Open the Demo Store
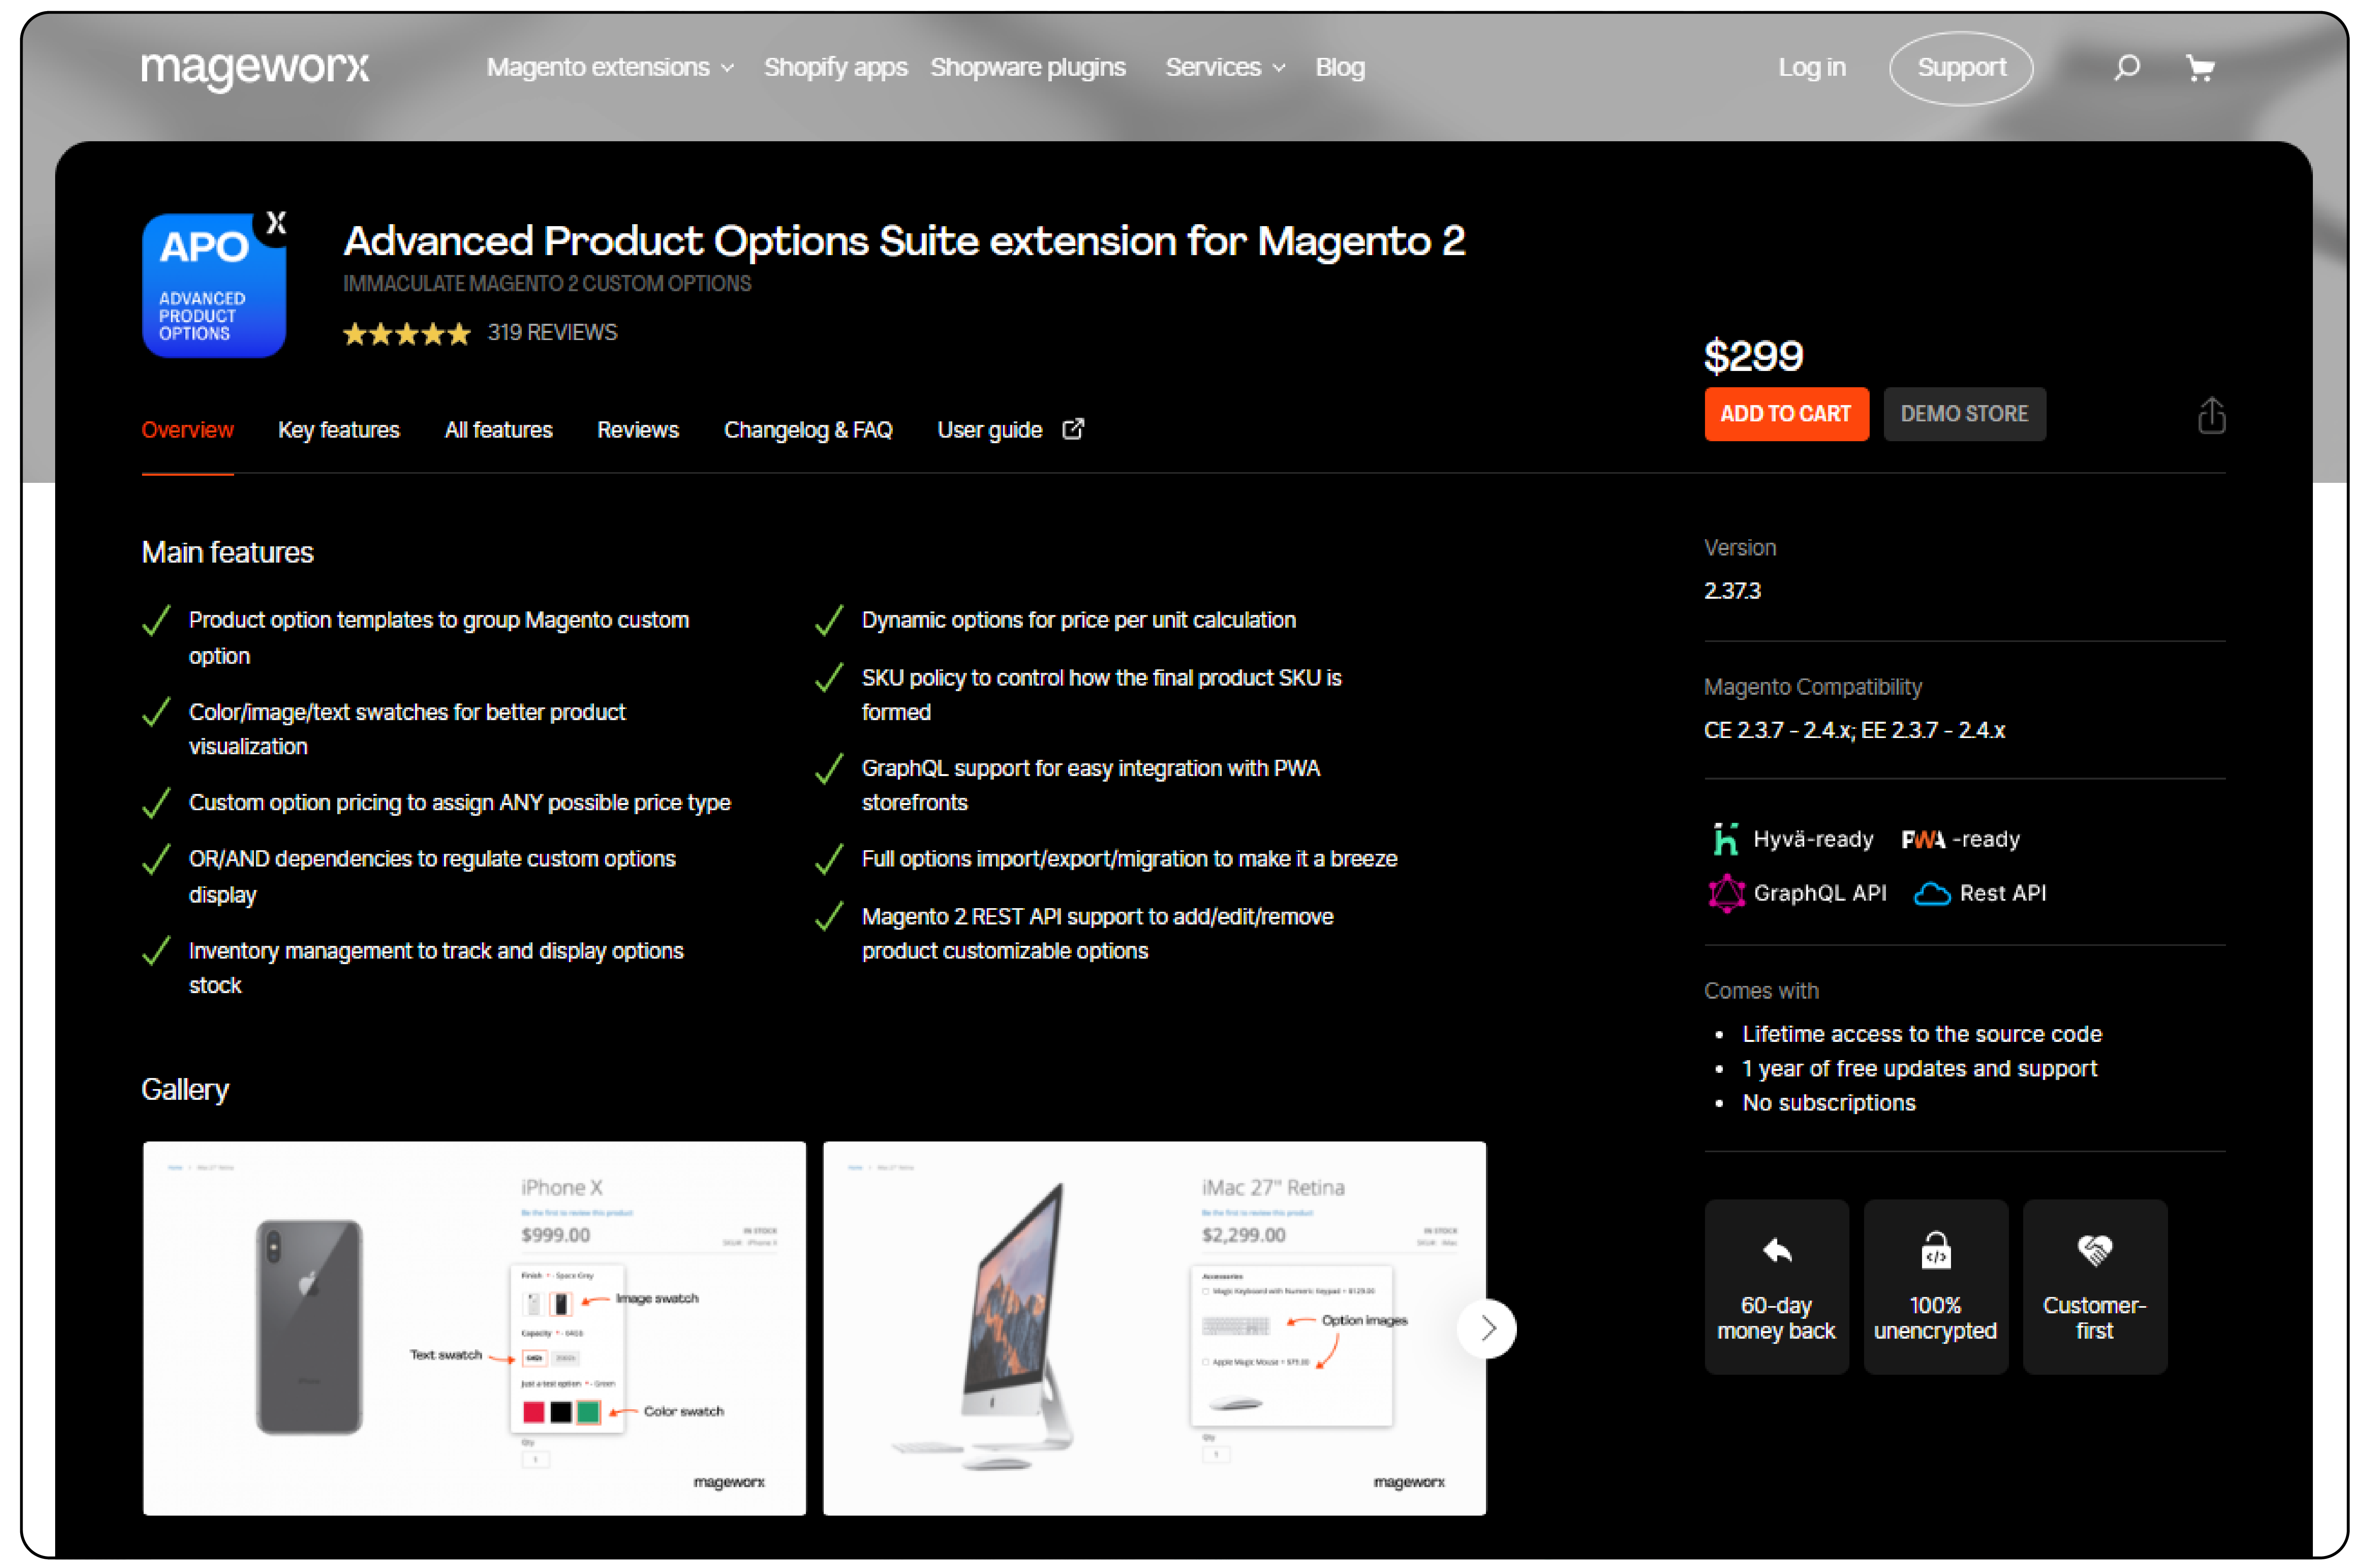 pos(1964,414)
